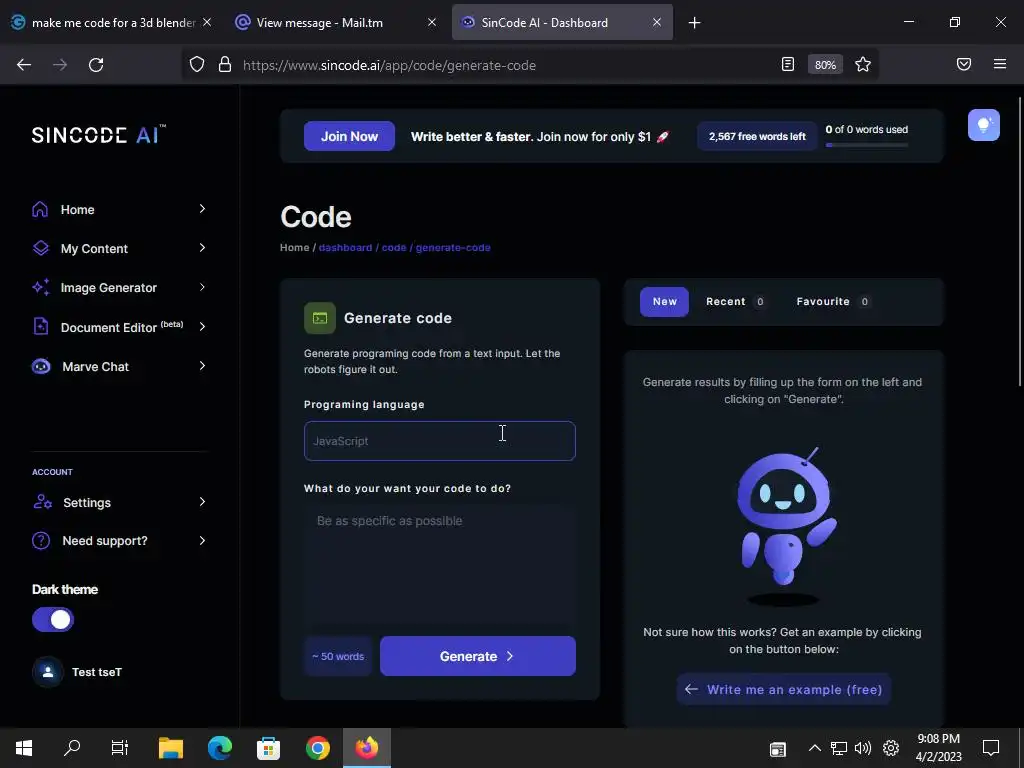Click the Generate code terminal icon
Image resolution: width=1024 pixels, height=768 pixels.
point(319,318)
